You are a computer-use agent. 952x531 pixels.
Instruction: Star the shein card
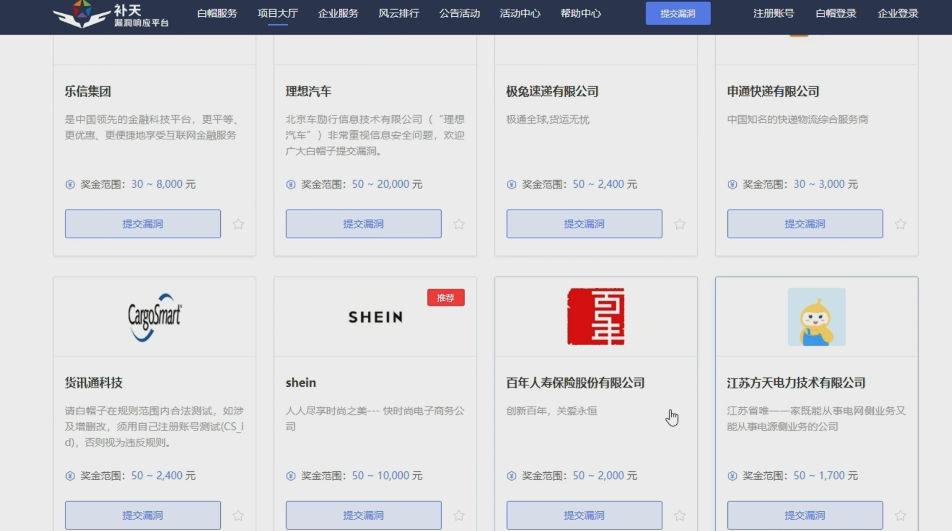459,515
